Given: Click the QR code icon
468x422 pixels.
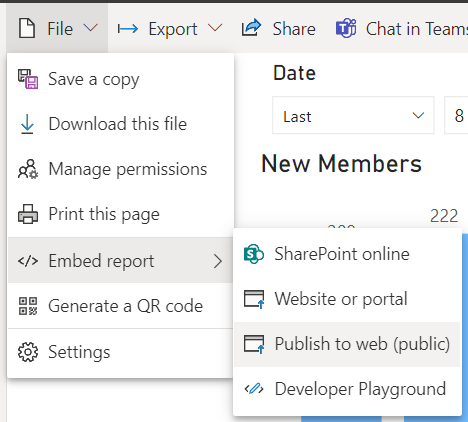Looking at the screenshot, I should tap(28, 306).
